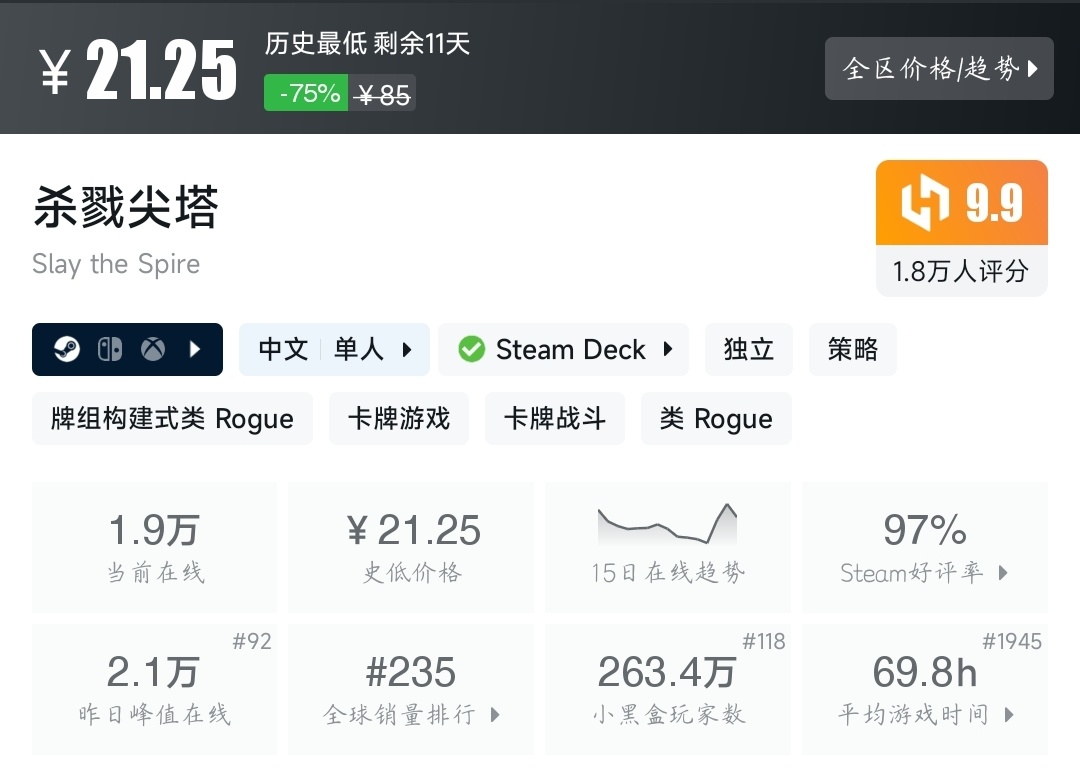
Task: Tap the 卡牌战斗 tag
Action: coord(555,419)
